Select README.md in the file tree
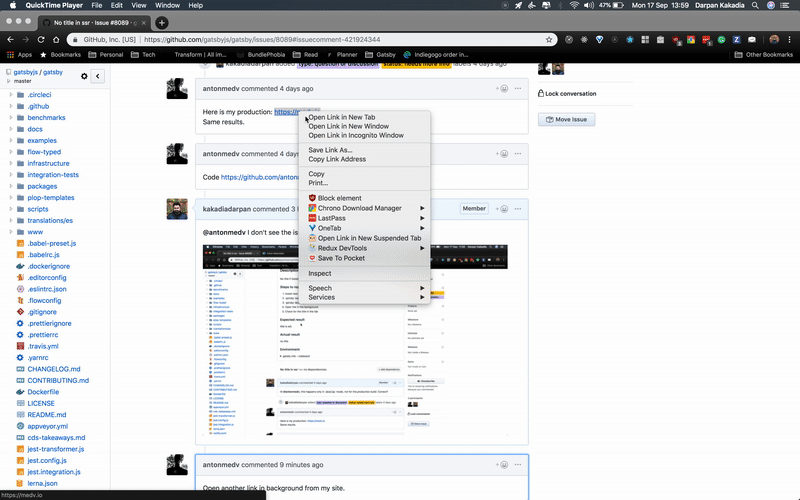Viewport: 800px width, 500px height. (46, 415)
